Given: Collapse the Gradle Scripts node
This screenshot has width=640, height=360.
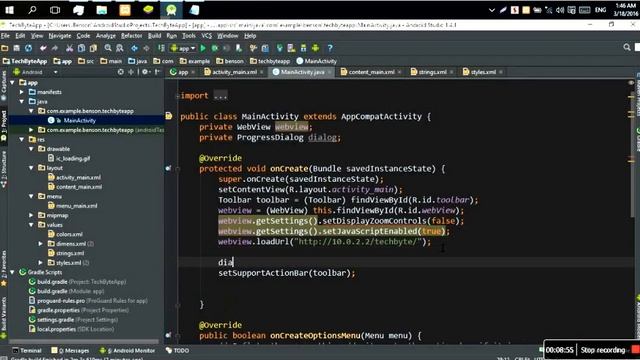Looking at the screenshot, I should coord(13,272).
